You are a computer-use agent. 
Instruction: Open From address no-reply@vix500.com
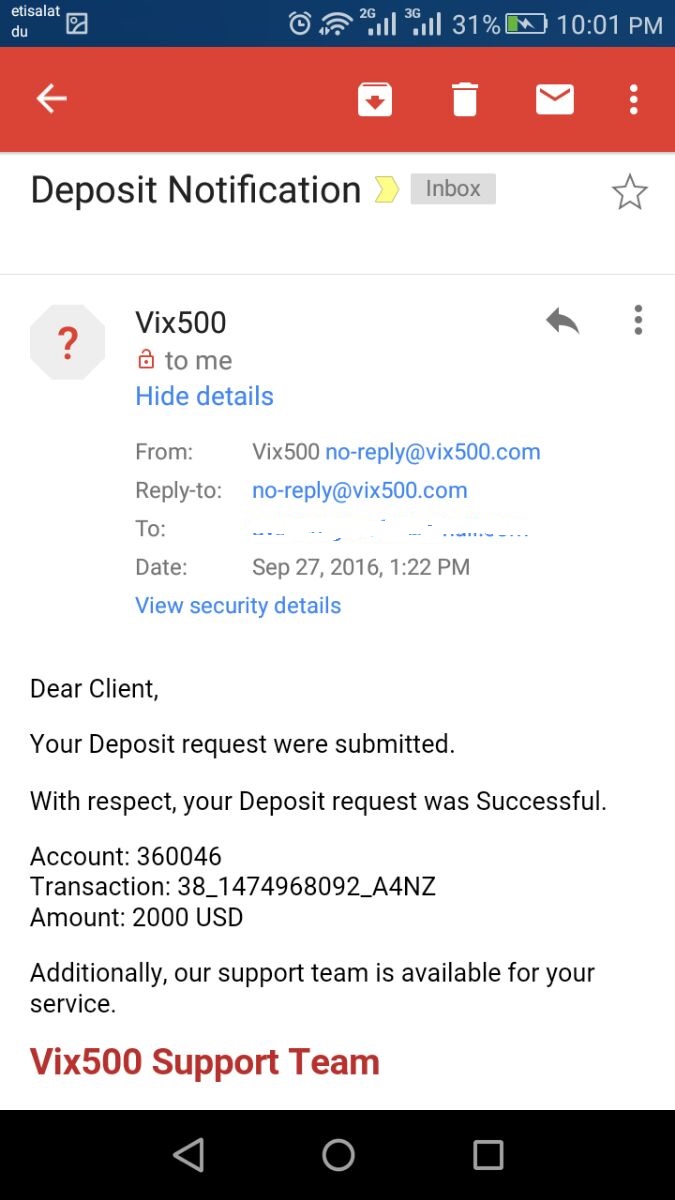click(433, 452)
